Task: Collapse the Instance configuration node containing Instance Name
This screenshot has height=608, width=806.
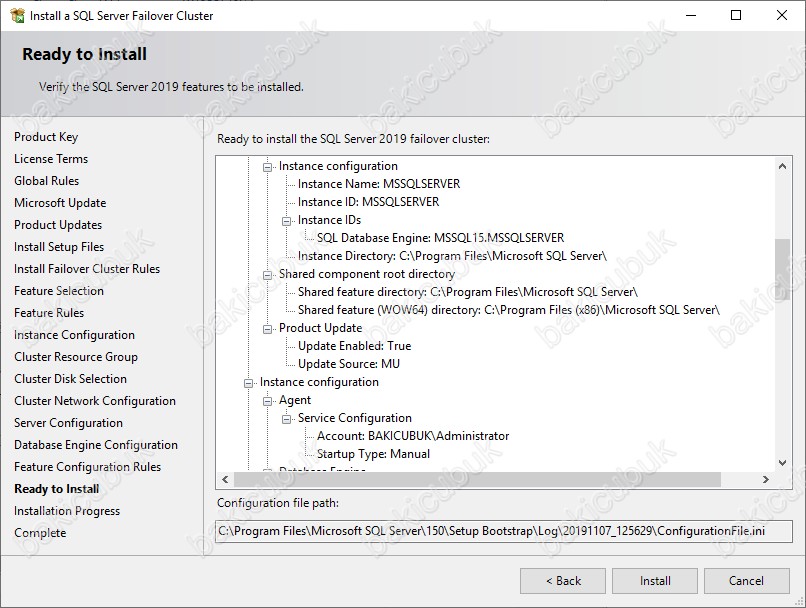Action: point(267,167)
